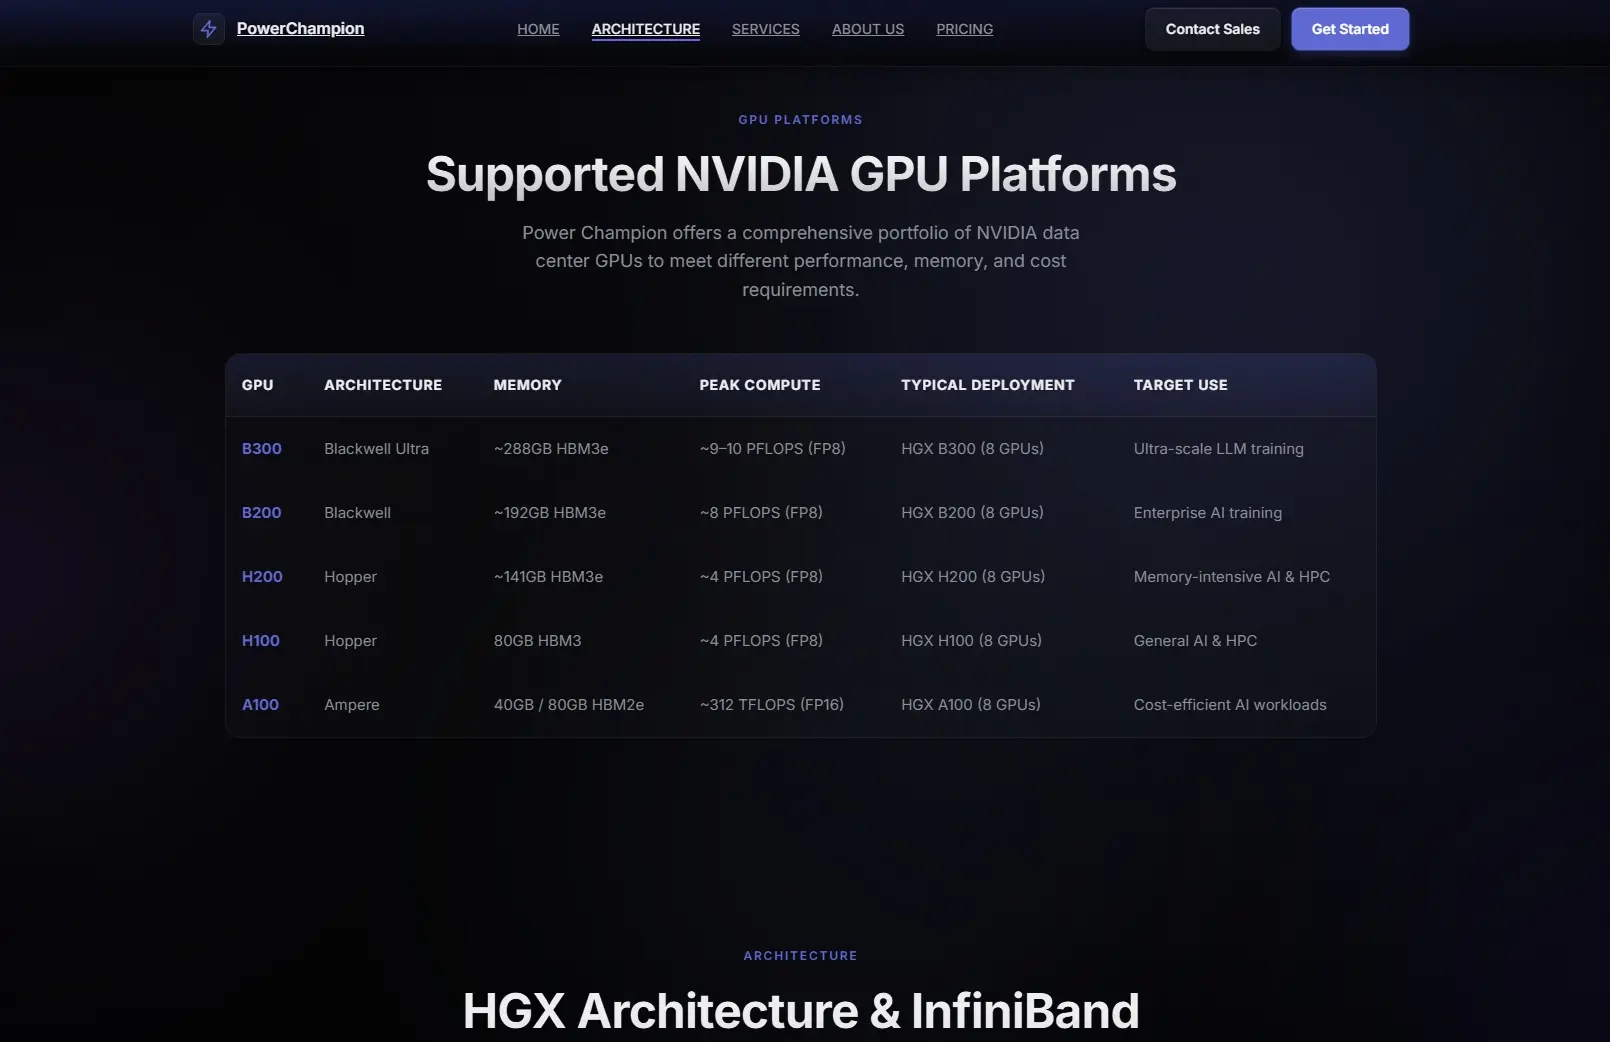Open the Services menu item

coord(766,29)
